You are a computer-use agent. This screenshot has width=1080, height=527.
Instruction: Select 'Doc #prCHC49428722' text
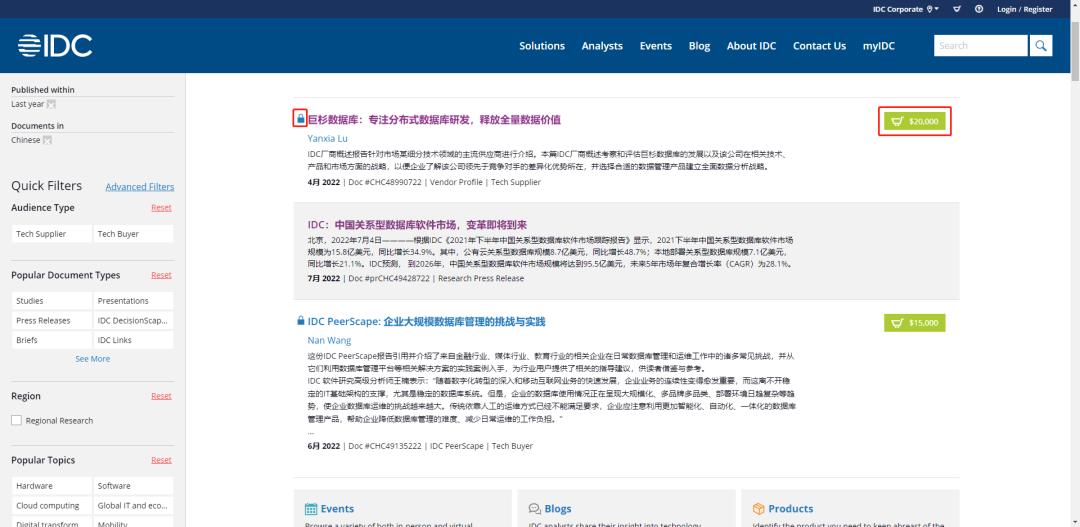pyautogui.click(x=389, y=278)
